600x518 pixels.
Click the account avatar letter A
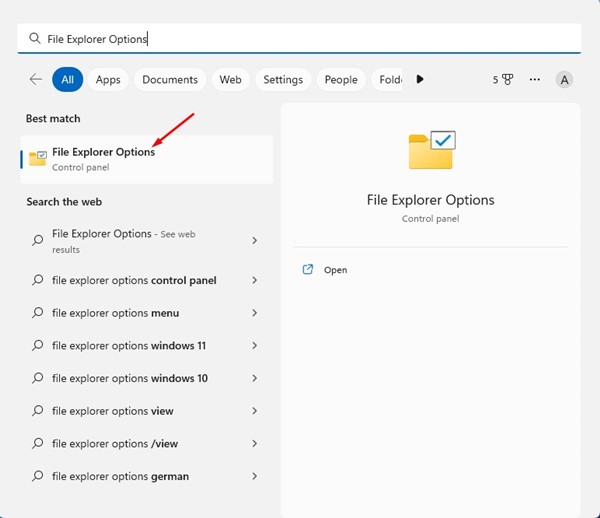(564, 80)
